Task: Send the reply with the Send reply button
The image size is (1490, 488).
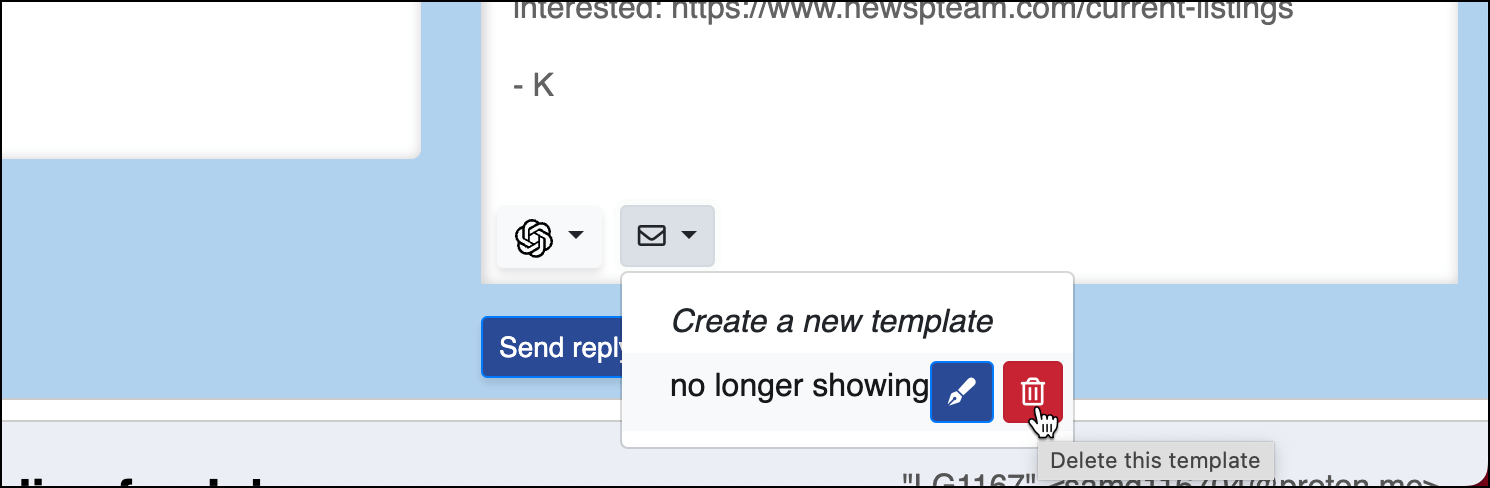Action: pos(553,347)
